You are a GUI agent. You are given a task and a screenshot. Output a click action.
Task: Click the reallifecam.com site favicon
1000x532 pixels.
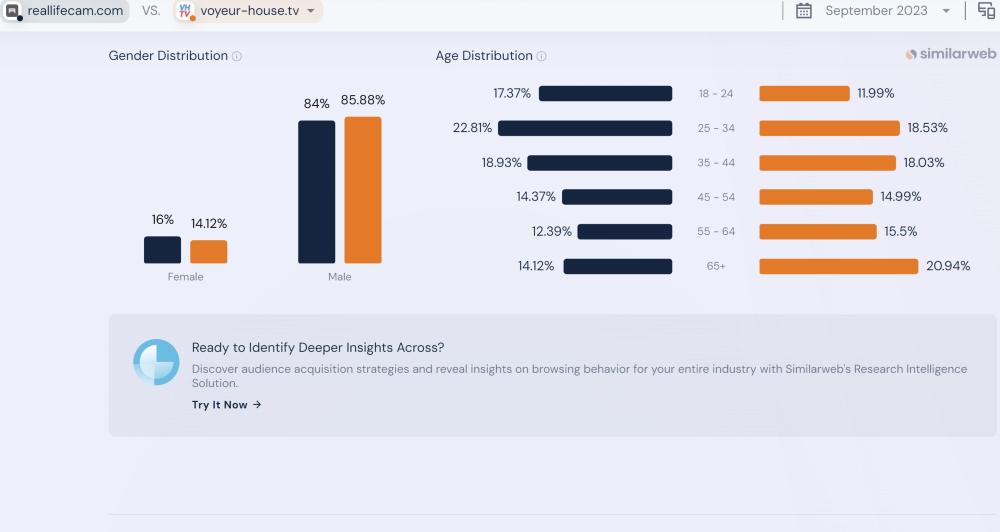(14, 11)
